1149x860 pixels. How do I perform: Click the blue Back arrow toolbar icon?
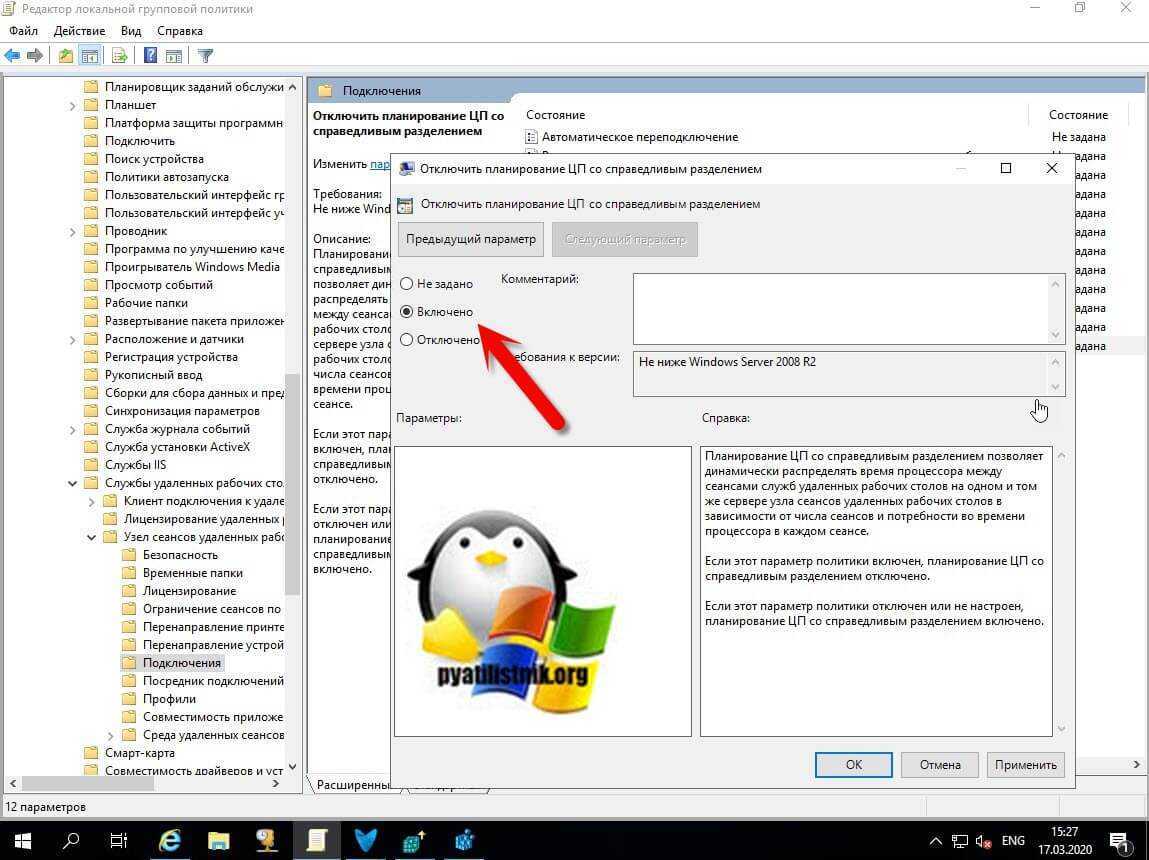click(12, 56)
